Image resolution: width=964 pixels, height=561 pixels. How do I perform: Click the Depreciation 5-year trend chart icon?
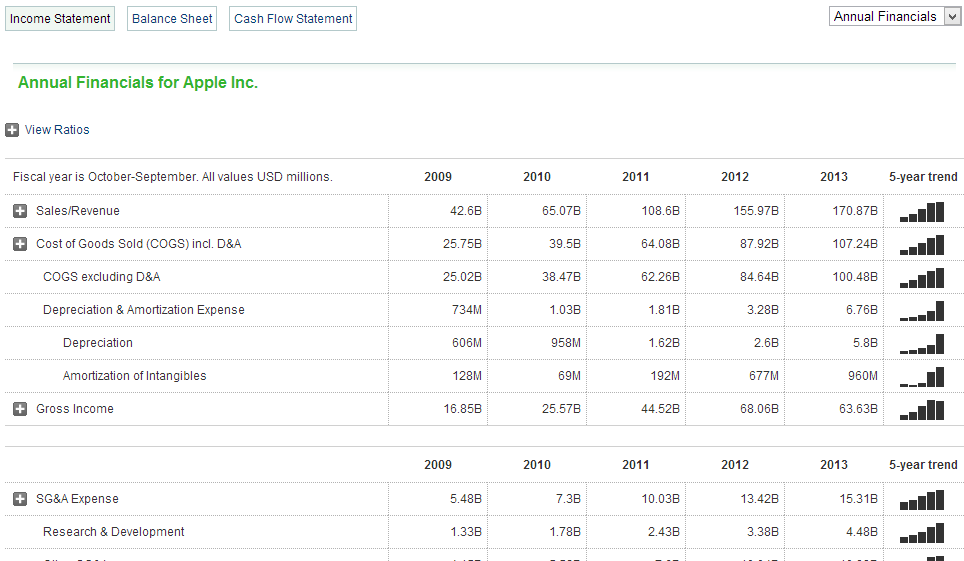click(921, 343)
